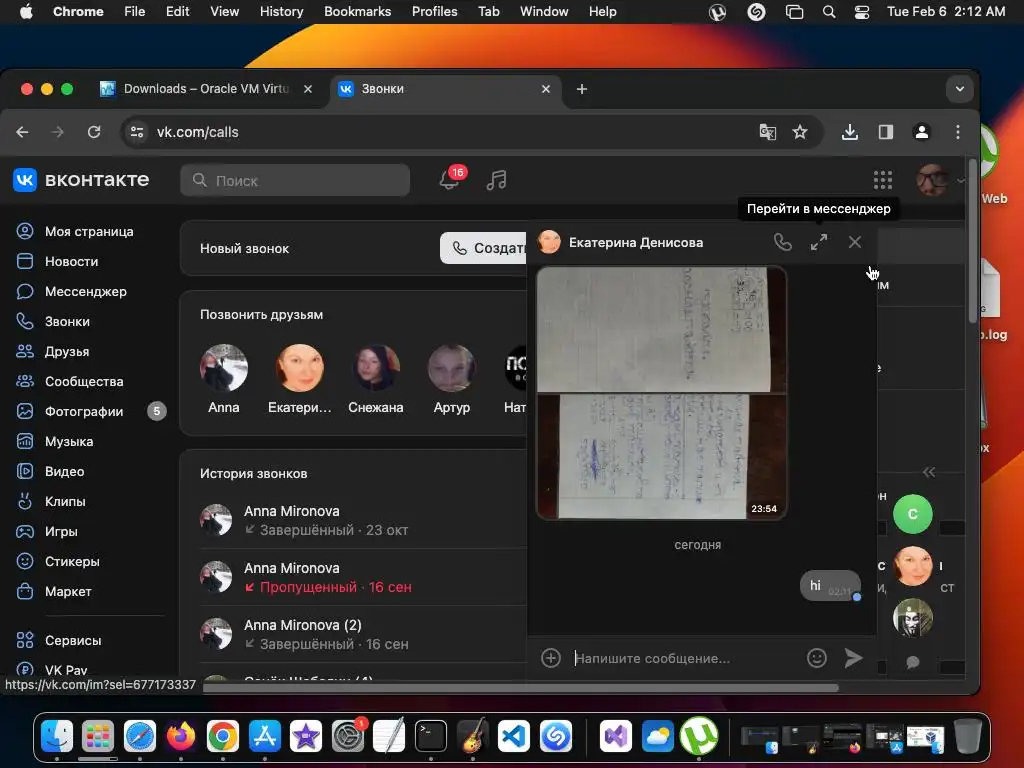Bookmark this page with the star icon

(x=799, y=132)
